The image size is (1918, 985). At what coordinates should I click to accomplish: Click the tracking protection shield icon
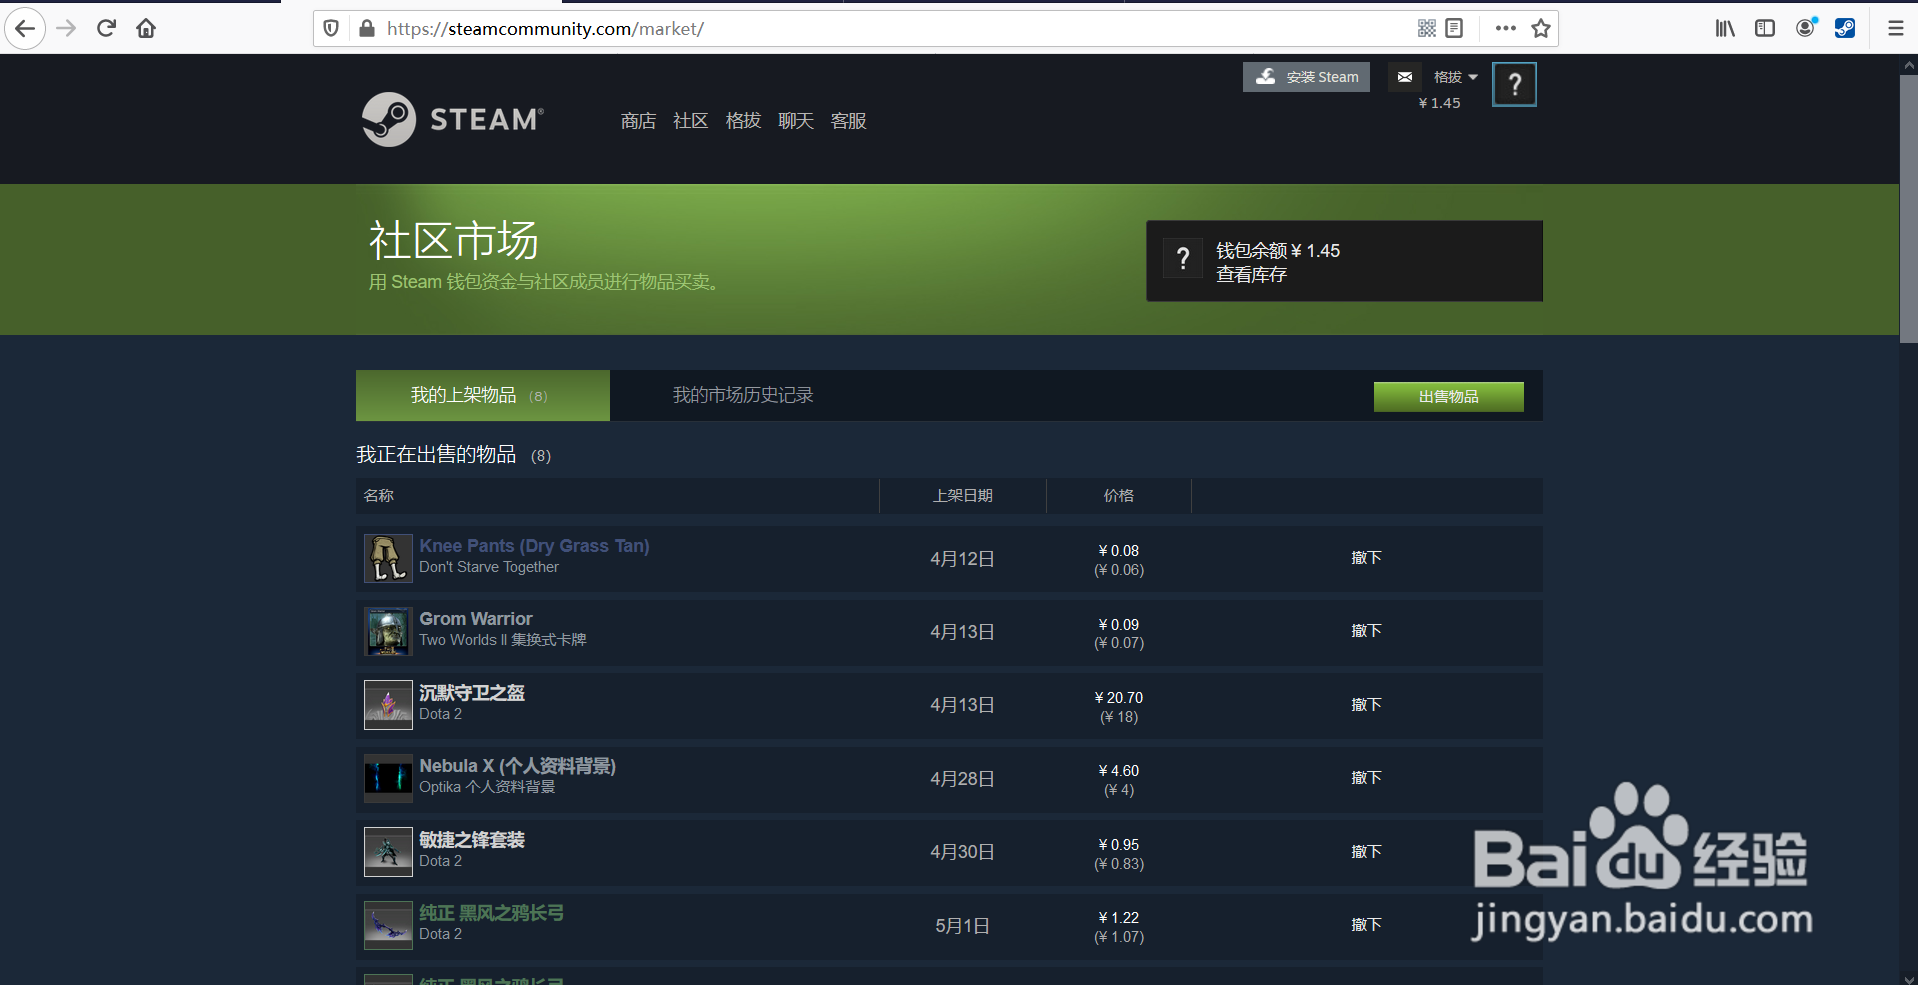[x=331, y=28]
